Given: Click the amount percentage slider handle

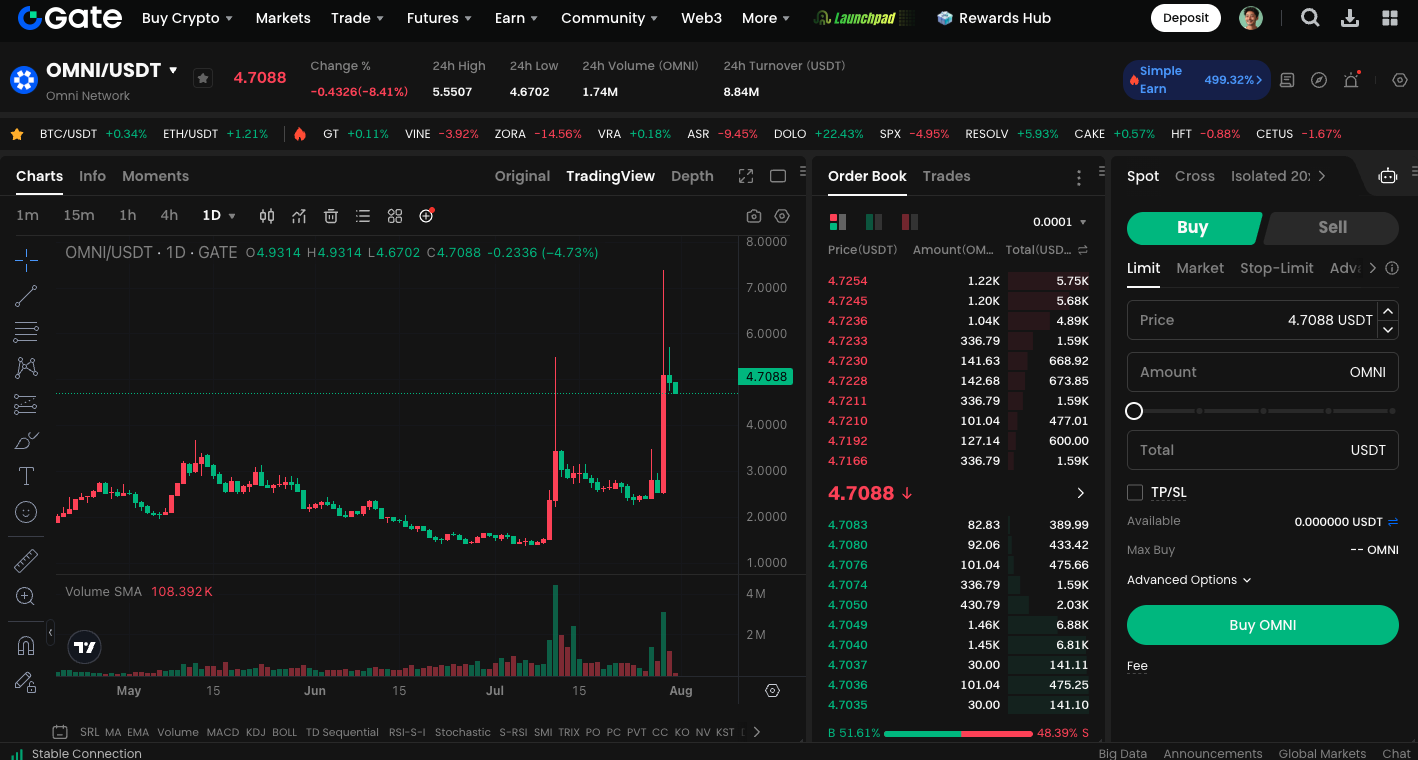Looking at the screenshot, I should [1134, 411].
